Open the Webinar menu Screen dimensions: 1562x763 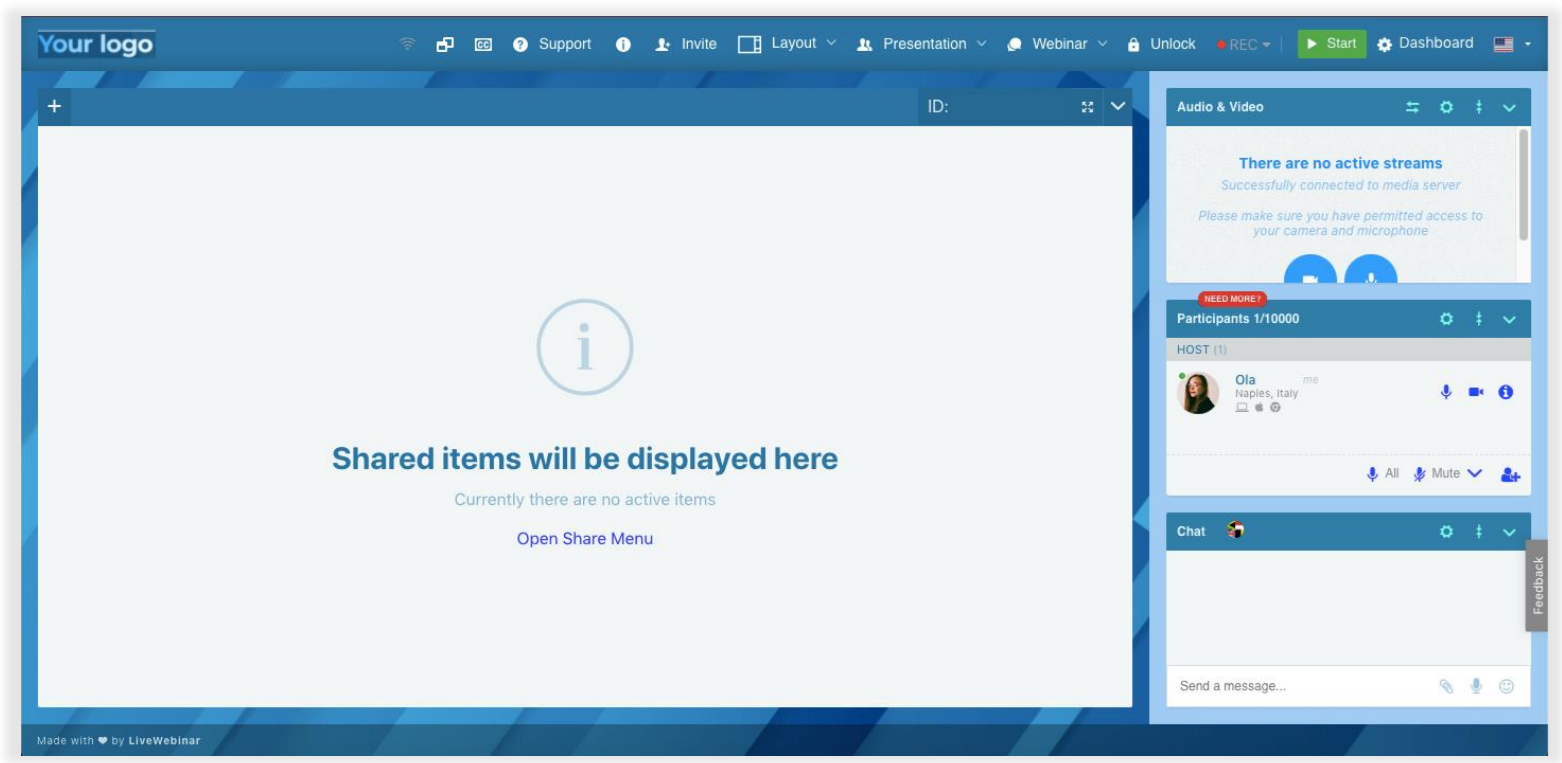tap(1056, 45)
